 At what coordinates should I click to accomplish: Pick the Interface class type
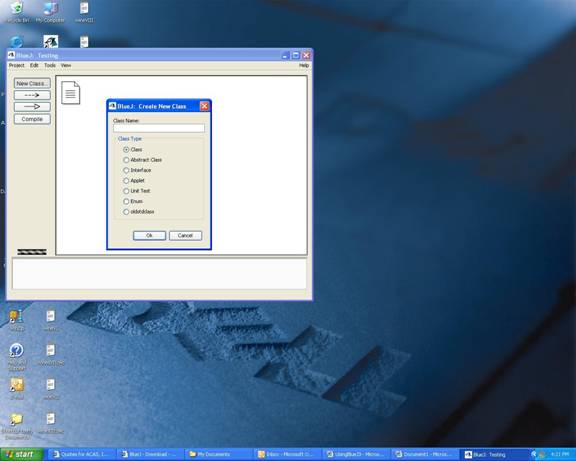[x=126, y=170]
